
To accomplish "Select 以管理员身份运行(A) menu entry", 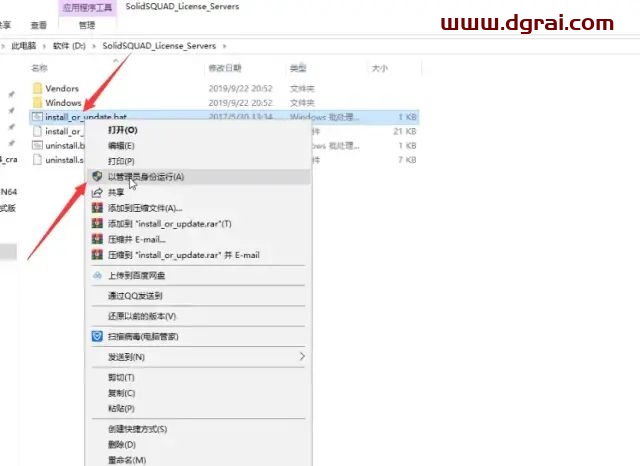I will click(198, 176).
